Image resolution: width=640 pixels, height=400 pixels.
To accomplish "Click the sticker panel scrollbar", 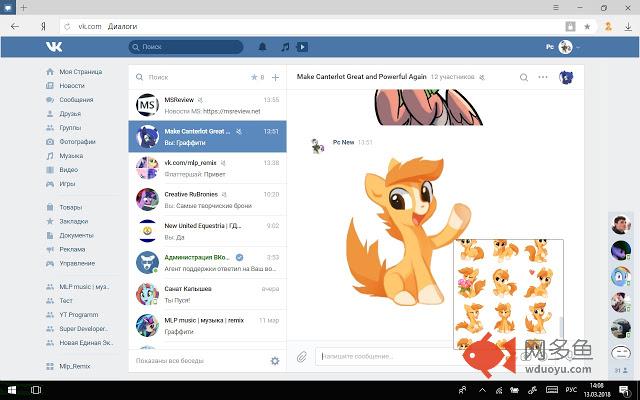I will click(561, 327).
